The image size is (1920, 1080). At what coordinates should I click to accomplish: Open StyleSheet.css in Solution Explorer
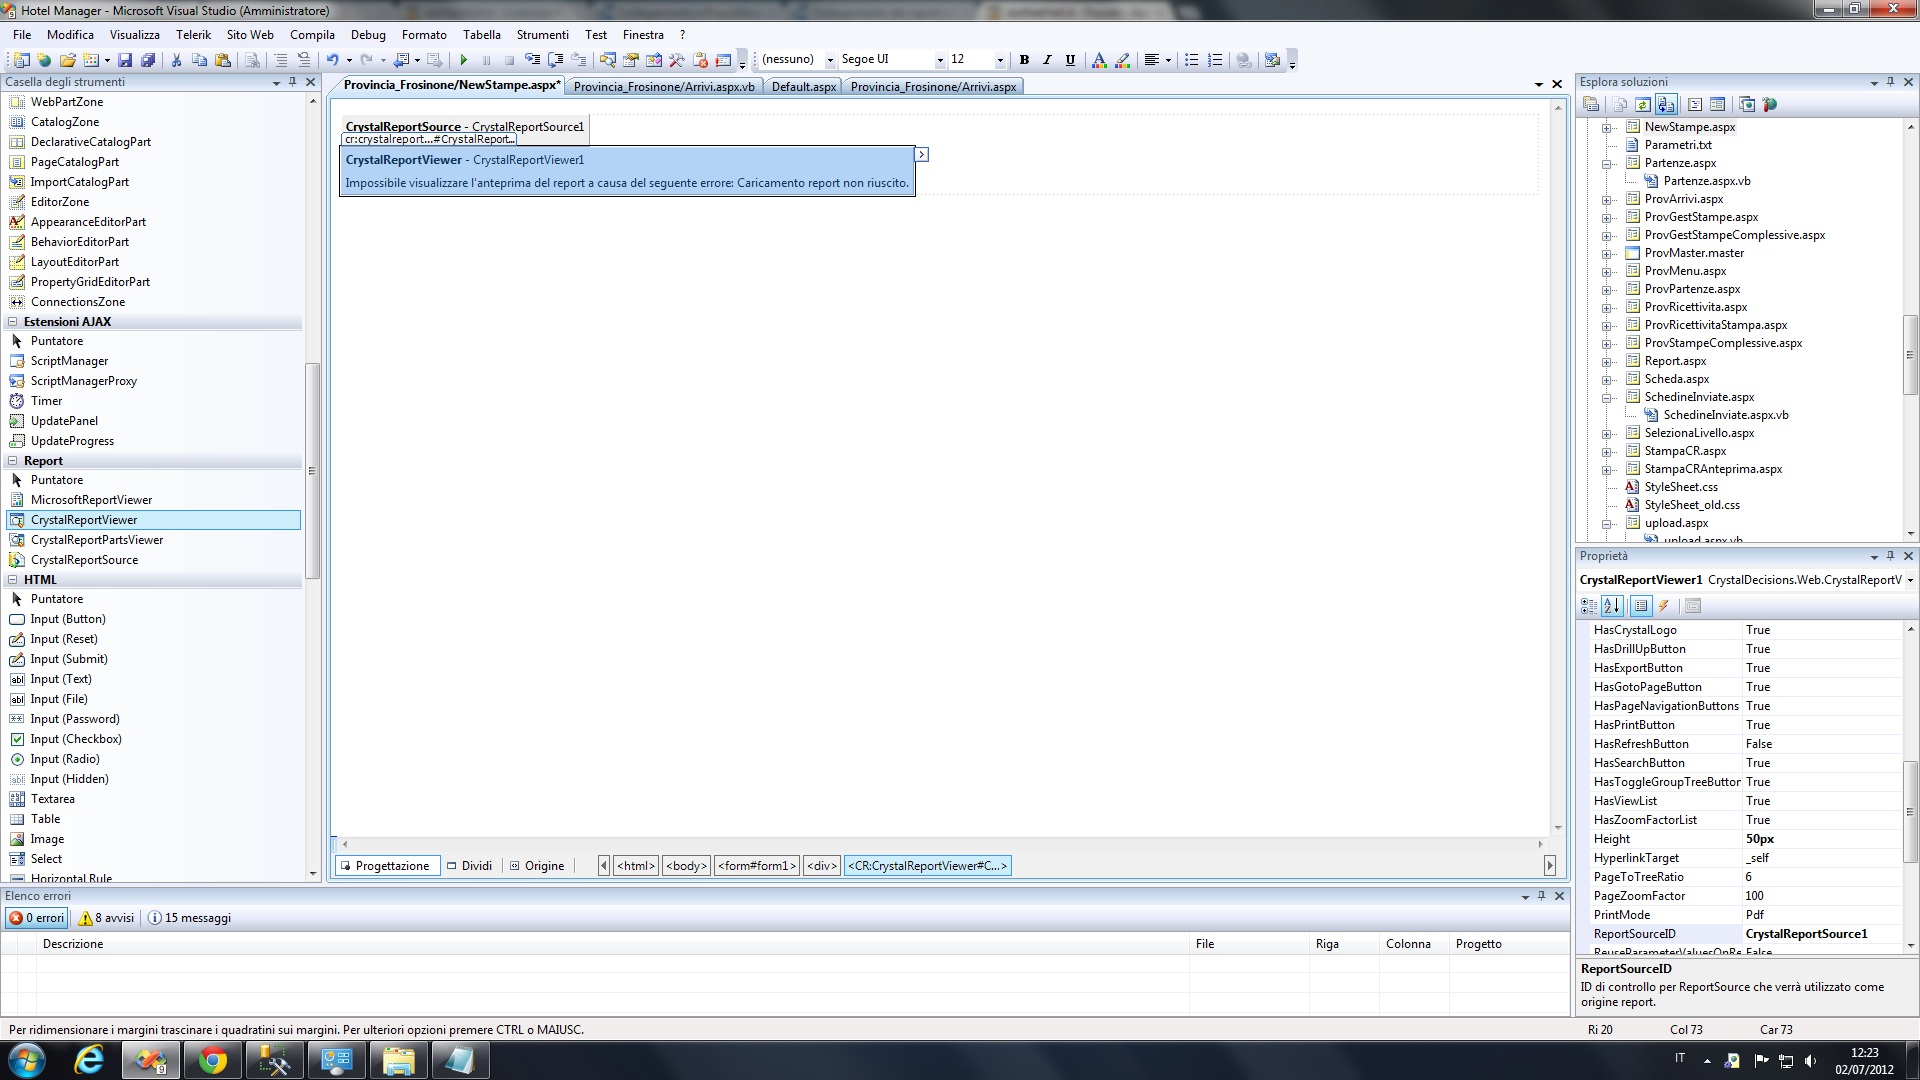point(1680,487)
